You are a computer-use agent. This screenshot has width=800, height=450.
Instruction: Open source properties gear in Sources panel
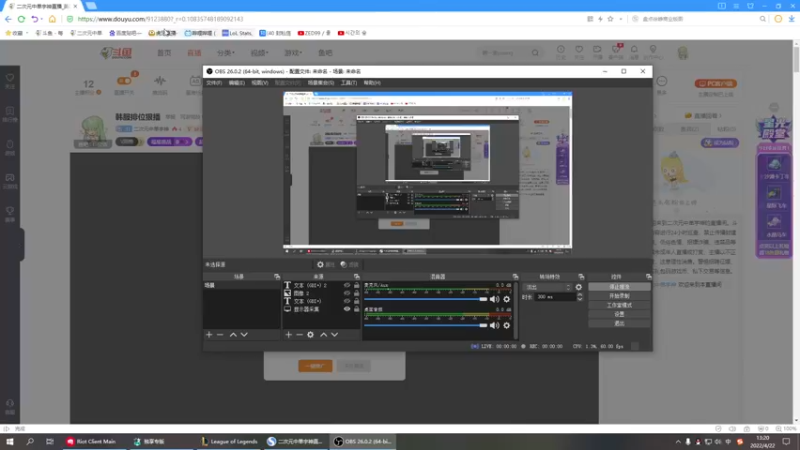(310, 335)
